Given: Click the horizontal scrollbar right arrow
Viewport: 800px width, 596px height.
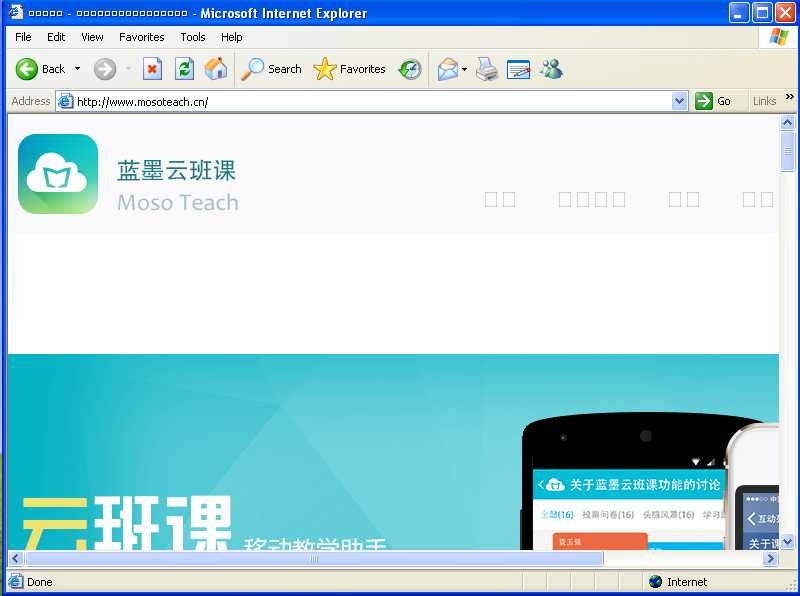Looking at the screenshot, I should tap(770, 558).
